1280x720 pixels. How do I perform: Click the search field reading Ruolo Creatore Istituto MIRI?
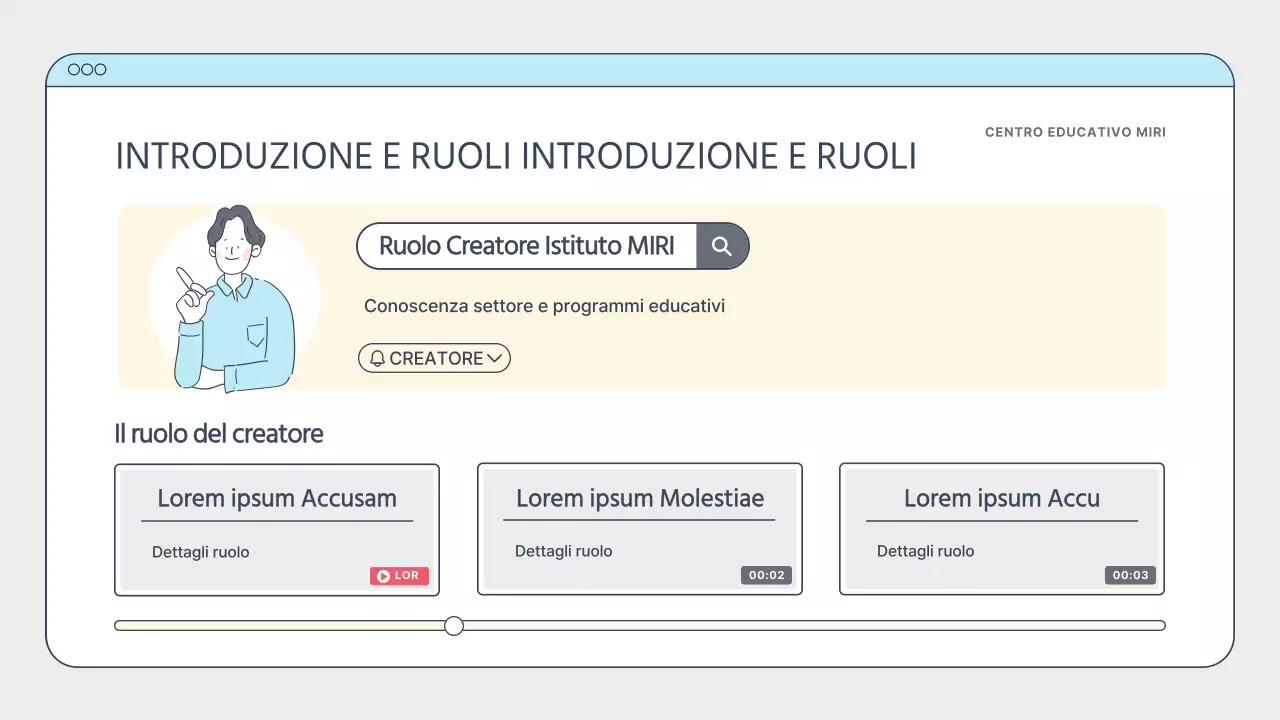(525, 246)
